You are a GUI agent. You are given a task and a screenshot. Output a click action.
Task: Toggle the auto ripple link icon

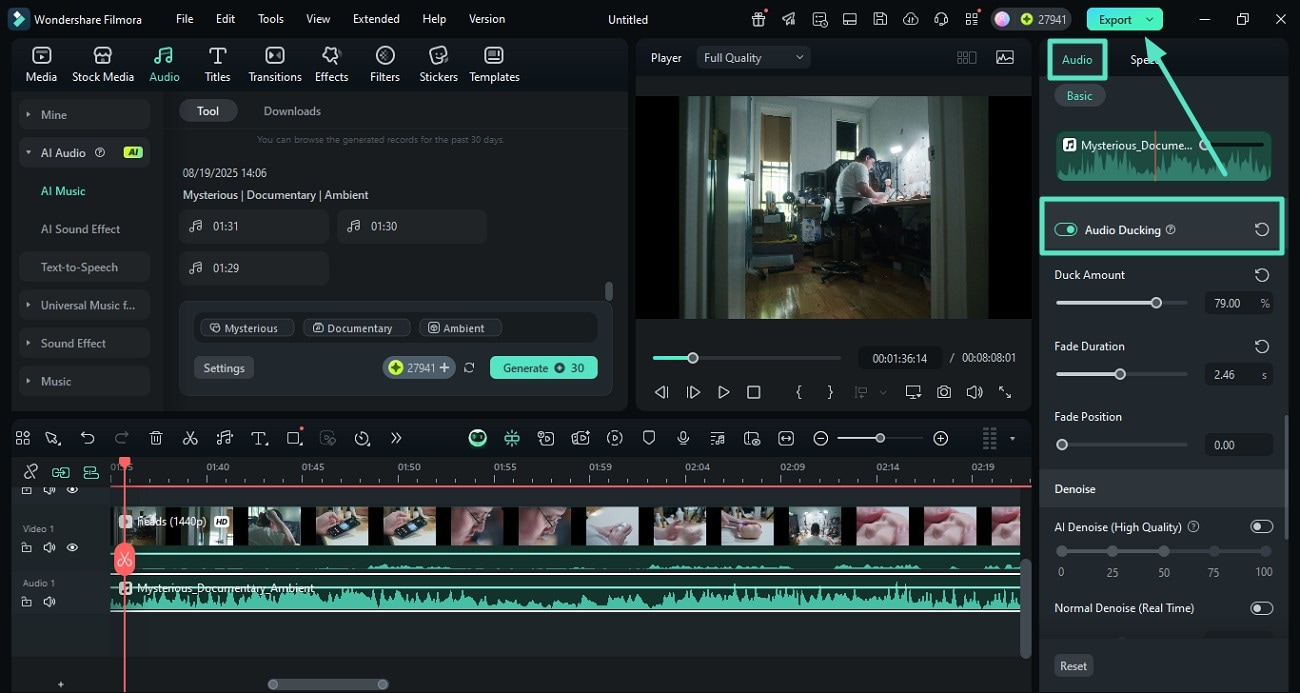coord(61,472)
